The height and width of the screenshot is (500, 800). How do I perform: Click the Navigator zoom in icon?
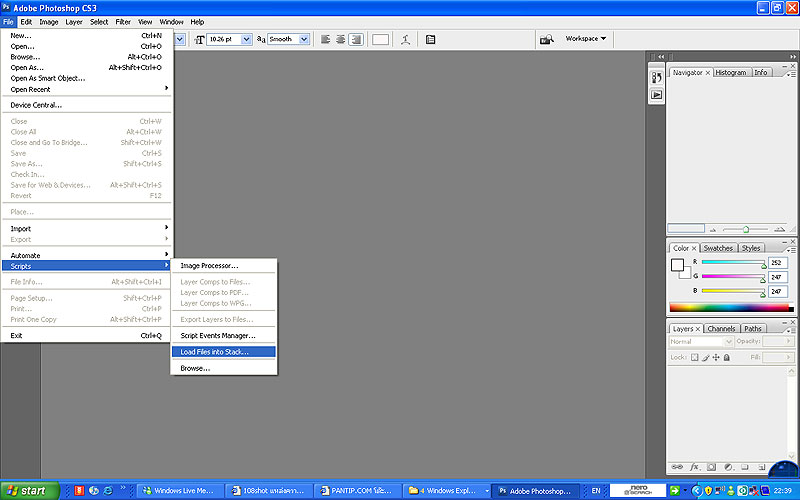(x=779, y=230)
